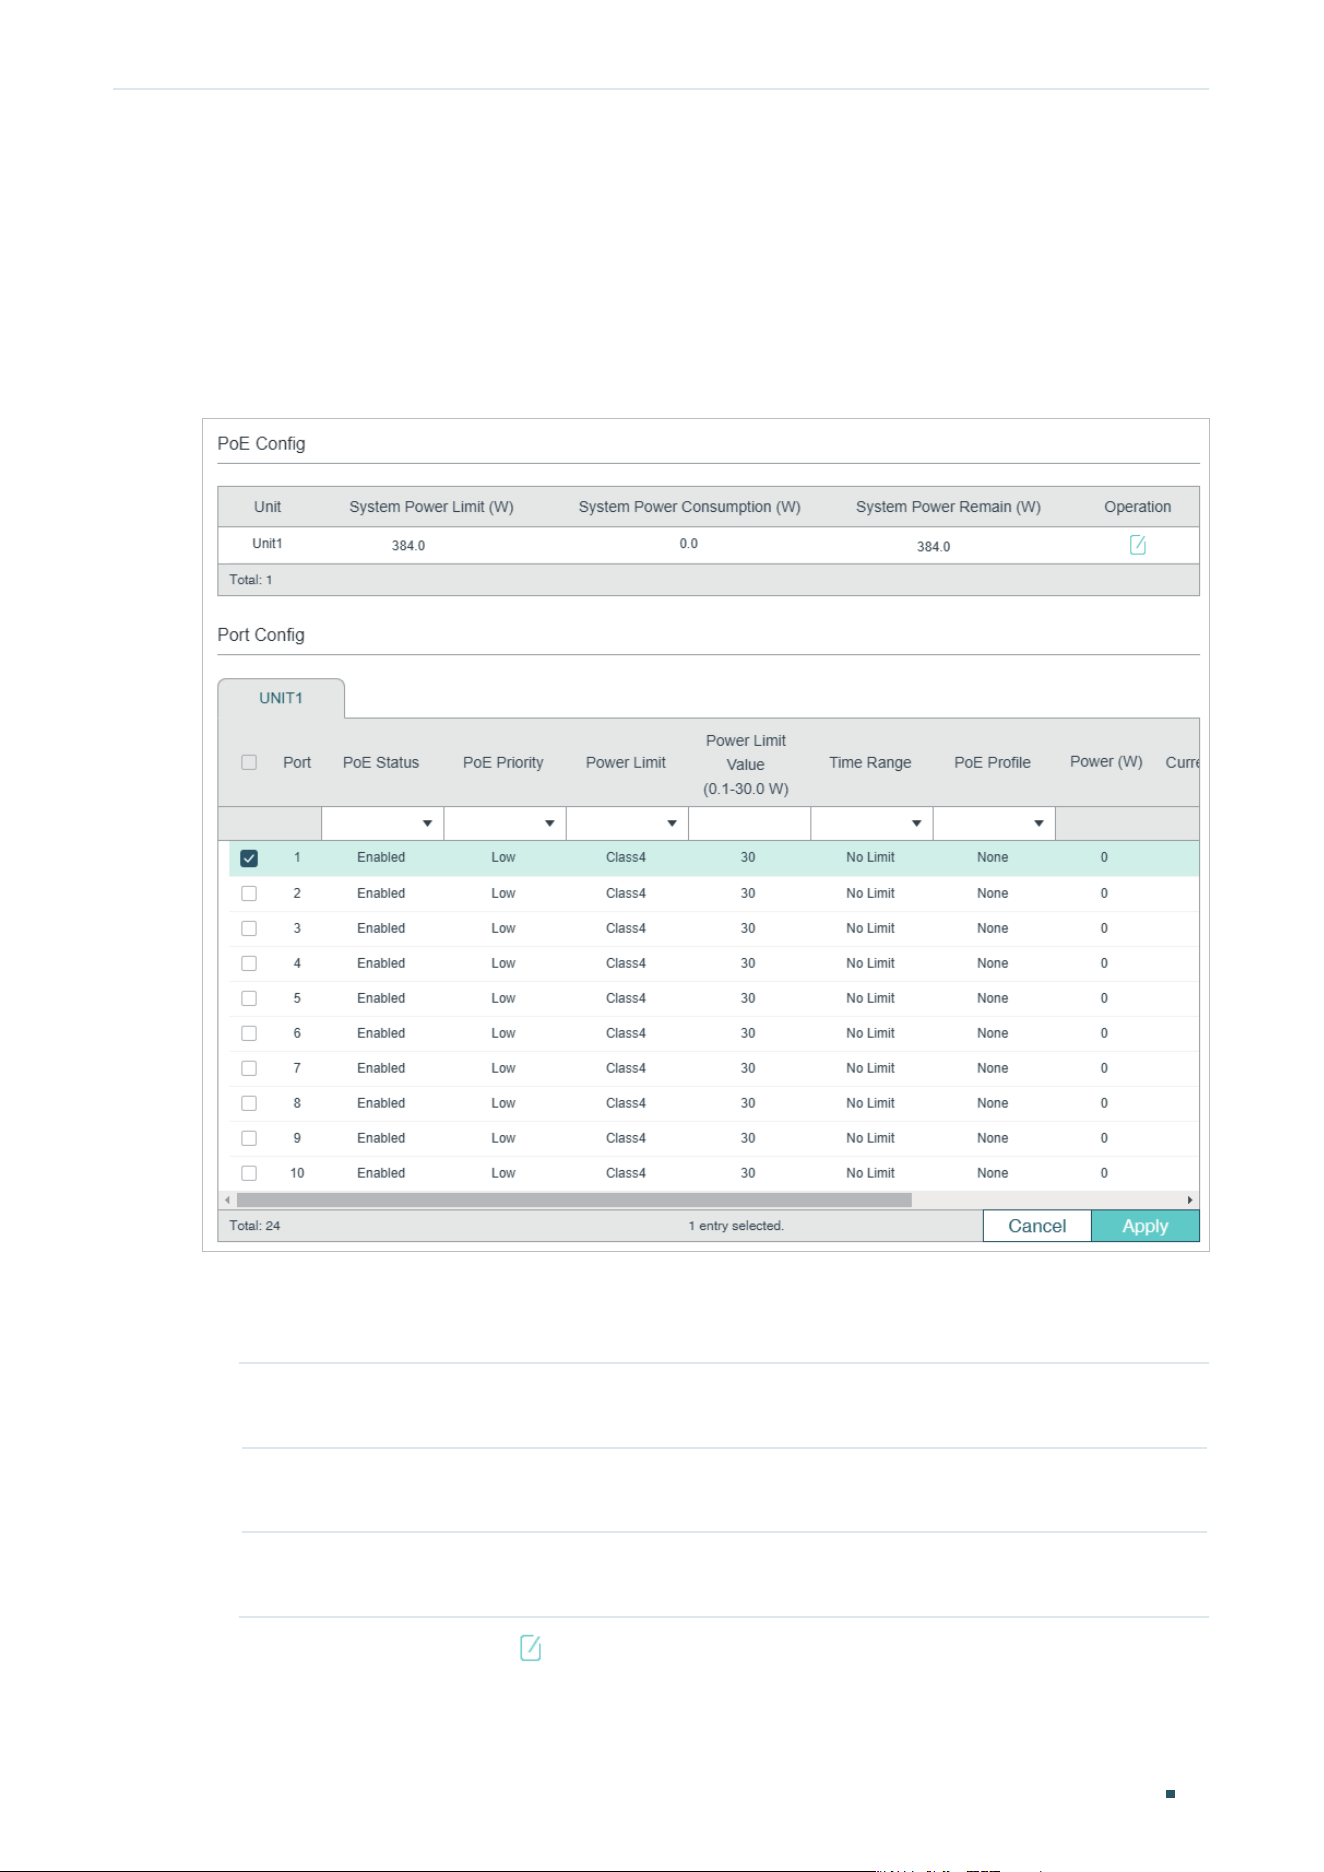Click the scrollbar right arrow
This screenshot has width=1324, height=1872.
pyautogui.click(x=1190, y=1200)
